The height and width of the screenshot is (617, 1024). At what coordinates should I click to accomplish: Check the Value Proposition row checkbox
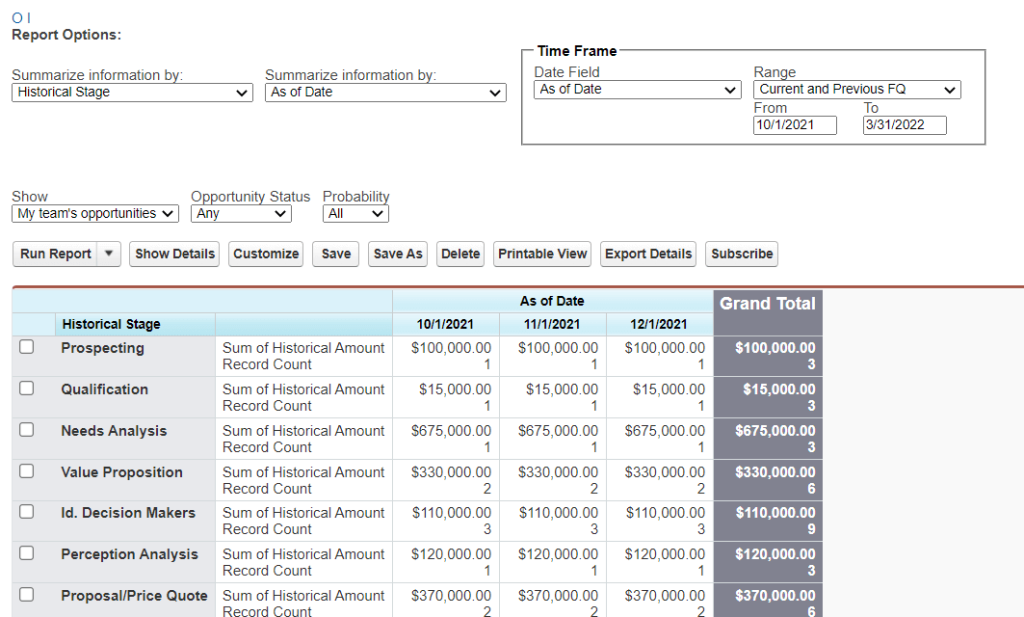tap(26, 471)
